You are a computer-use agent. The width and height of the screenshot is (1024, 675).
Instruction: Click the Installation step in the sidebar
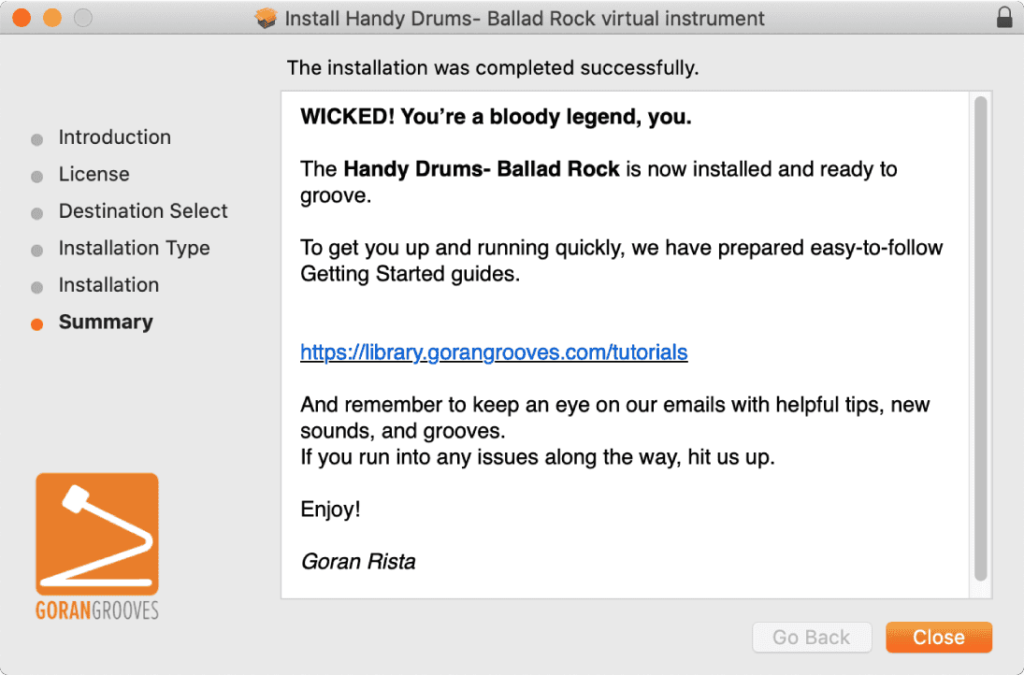pyautogui.click(x=108, y=285)
